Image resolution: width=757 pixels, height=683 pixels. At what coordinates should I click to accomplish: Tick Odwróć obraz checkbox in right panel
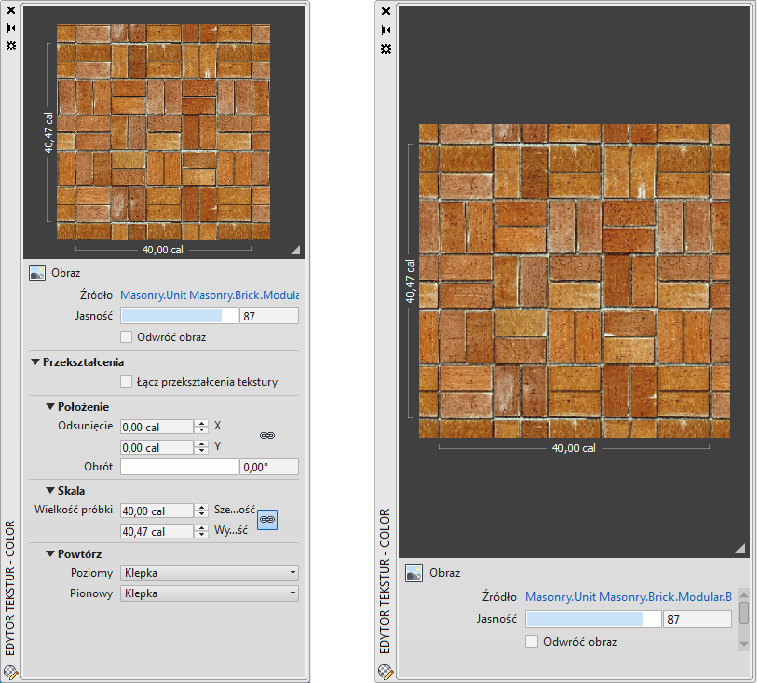pos(532,641)
